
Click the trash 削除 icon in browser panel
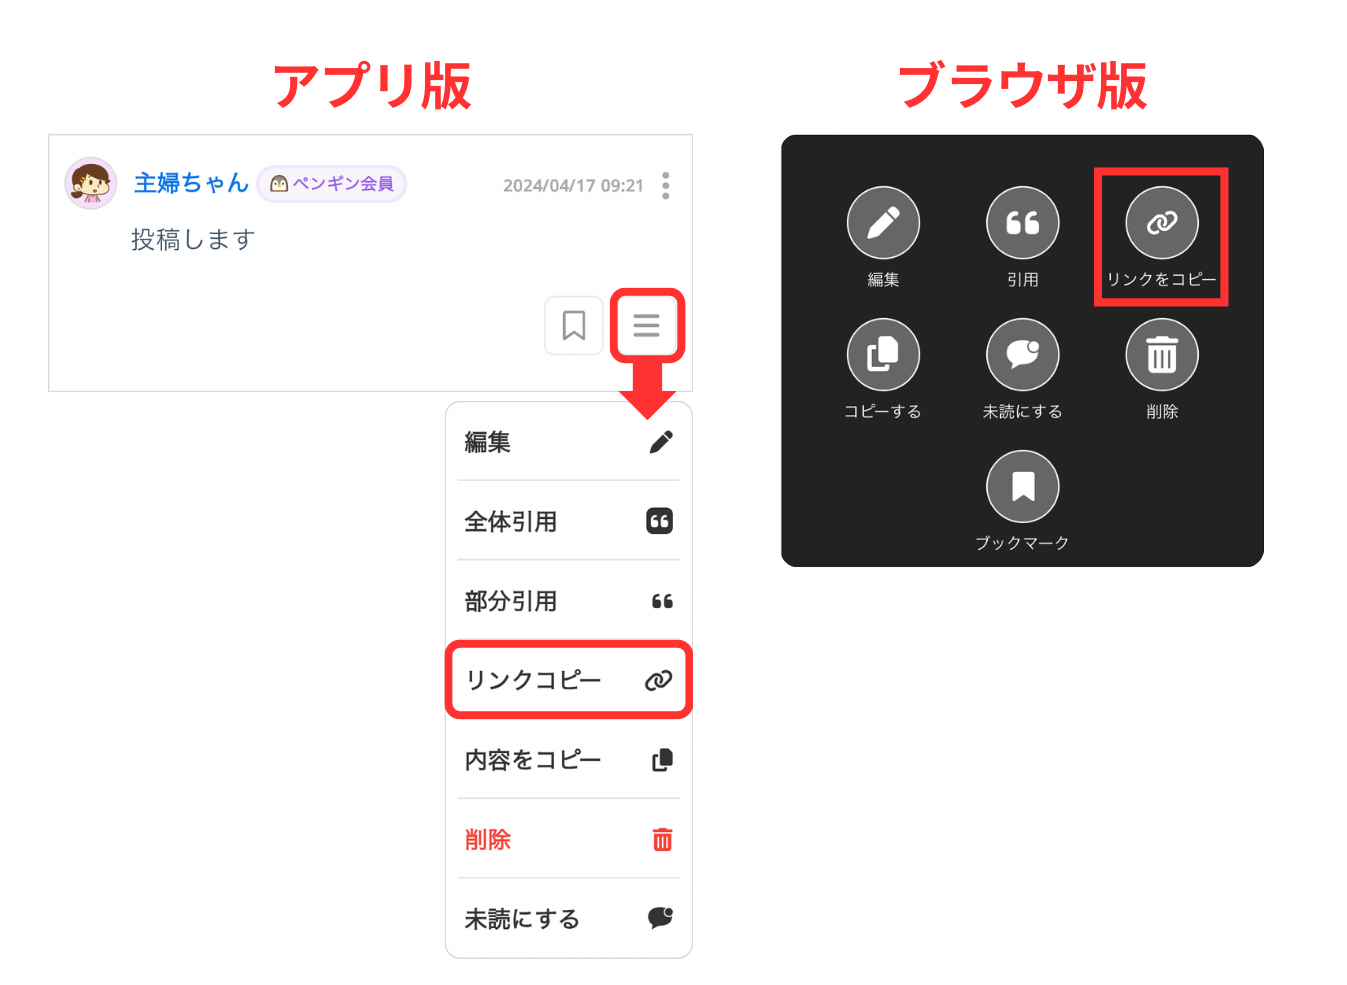pos(1162,355)
